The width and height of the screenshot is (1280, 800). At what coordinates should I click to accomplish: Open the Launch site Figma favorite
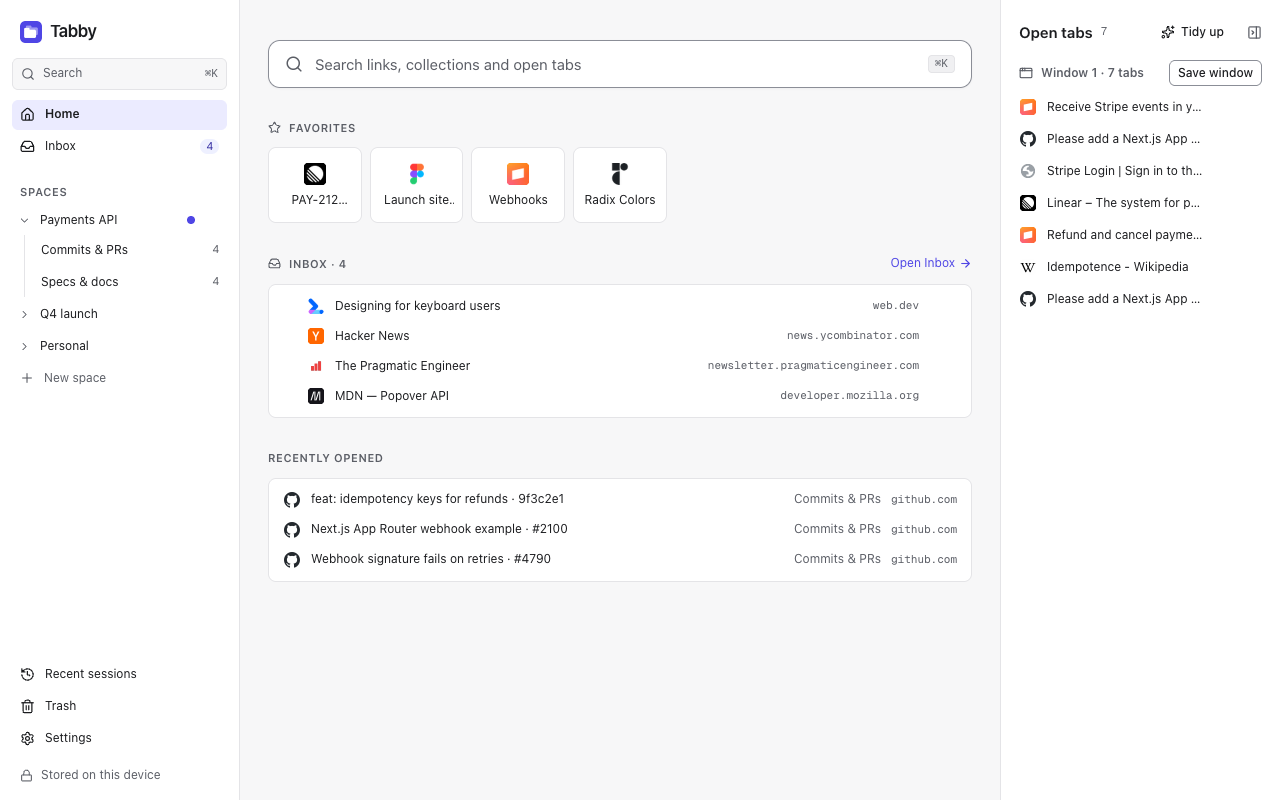[417, 185]
